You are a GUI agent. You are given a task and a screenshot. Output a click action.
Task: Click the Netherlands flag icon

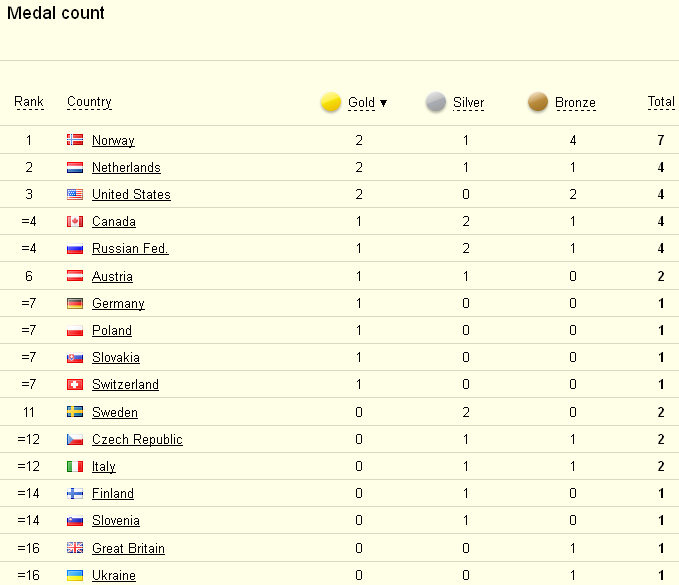point(75,167)
